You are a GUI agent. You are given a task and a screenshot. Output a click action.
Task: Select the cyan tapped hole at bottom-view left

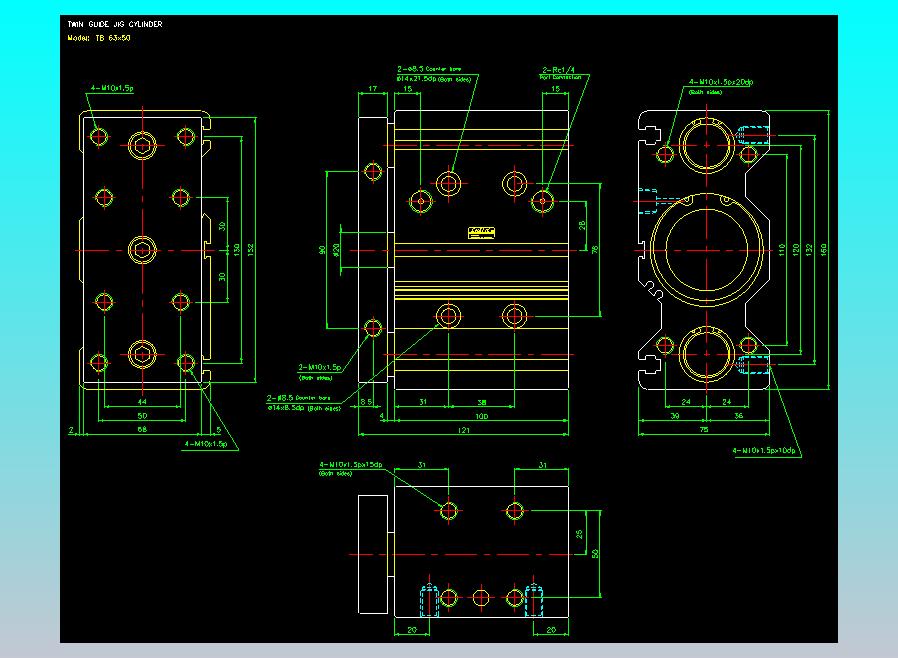tap(429, 599)
